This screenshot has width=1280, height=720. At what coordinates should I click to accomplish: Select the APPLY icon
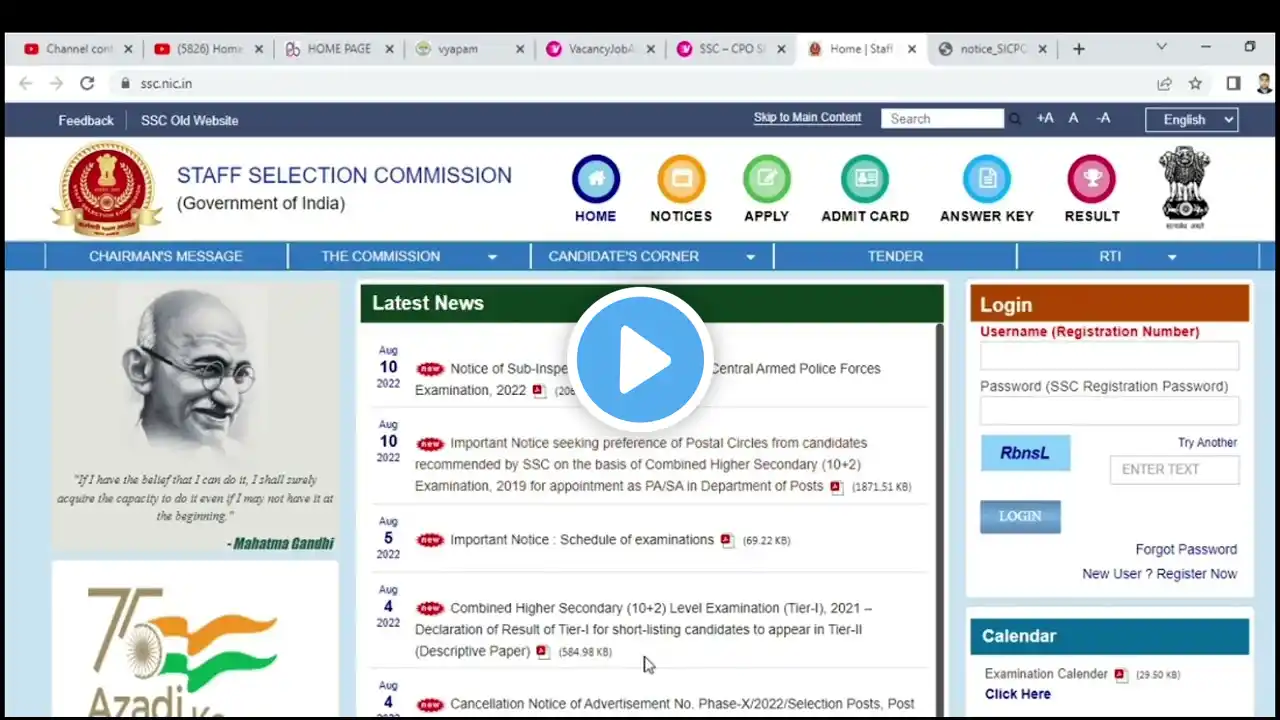(x=767, y=180)
